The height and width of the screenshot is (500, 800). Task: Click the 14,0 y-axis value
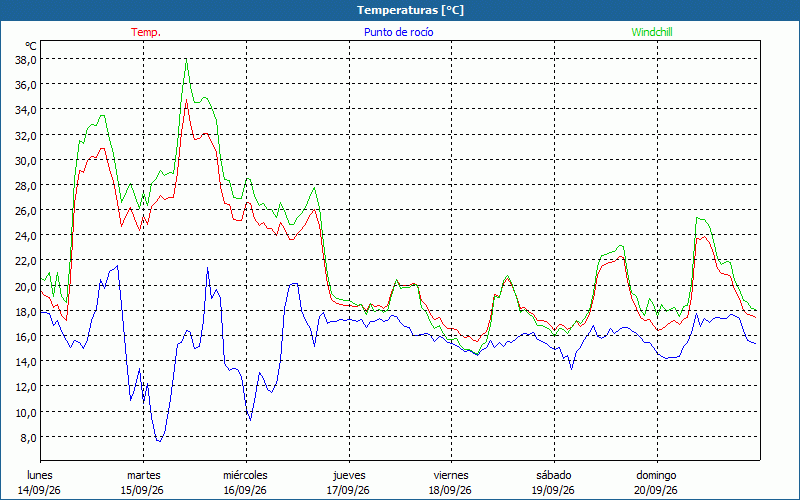(26, 362)
